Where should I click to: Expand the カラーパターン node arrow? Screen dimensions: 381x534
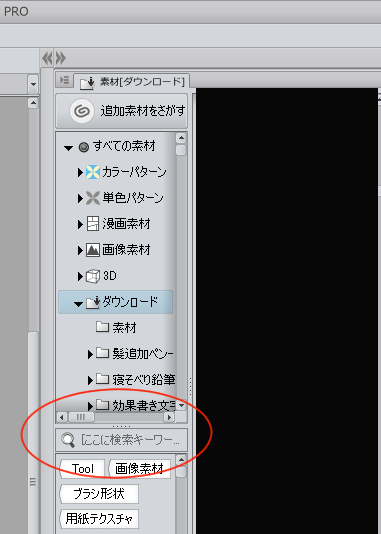pyautogui.click(x=80, y=172)
